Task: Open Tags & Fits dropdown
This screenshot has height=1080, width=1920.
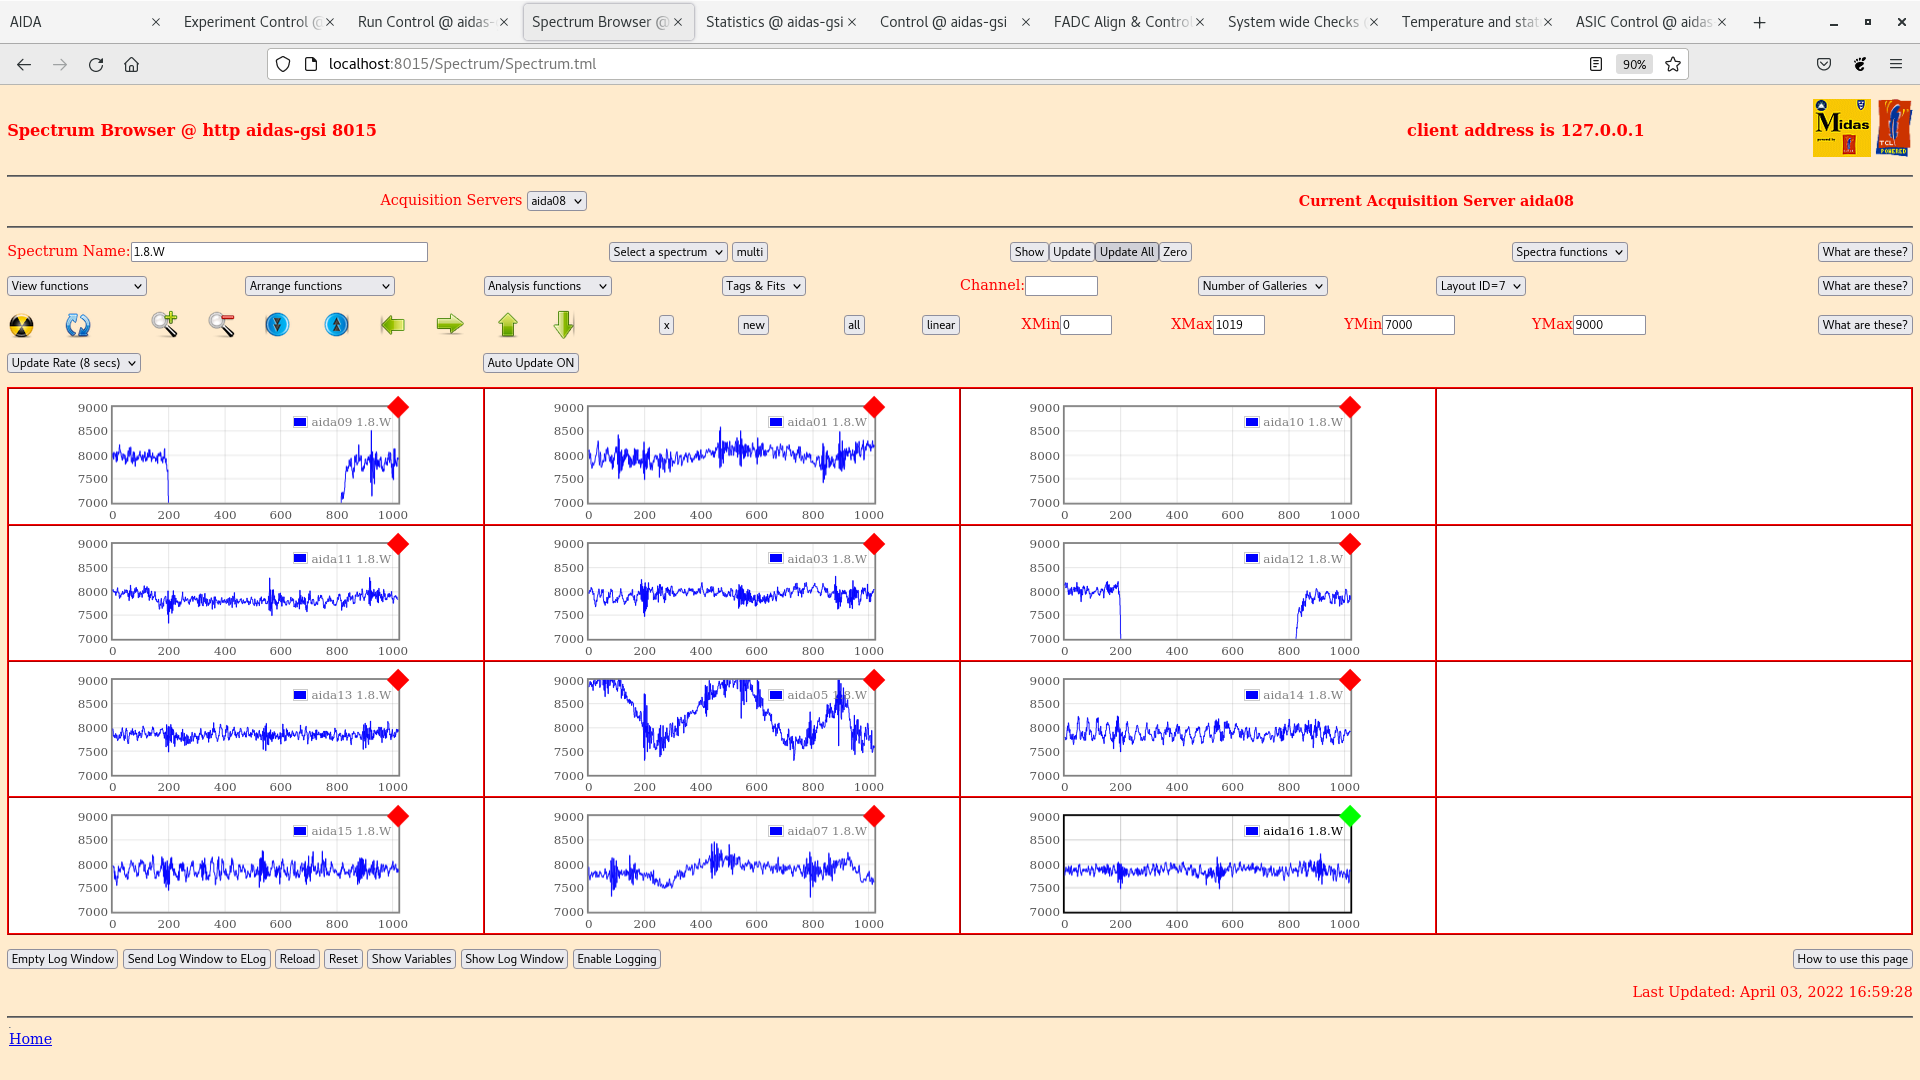Action: tap(764, 286)
